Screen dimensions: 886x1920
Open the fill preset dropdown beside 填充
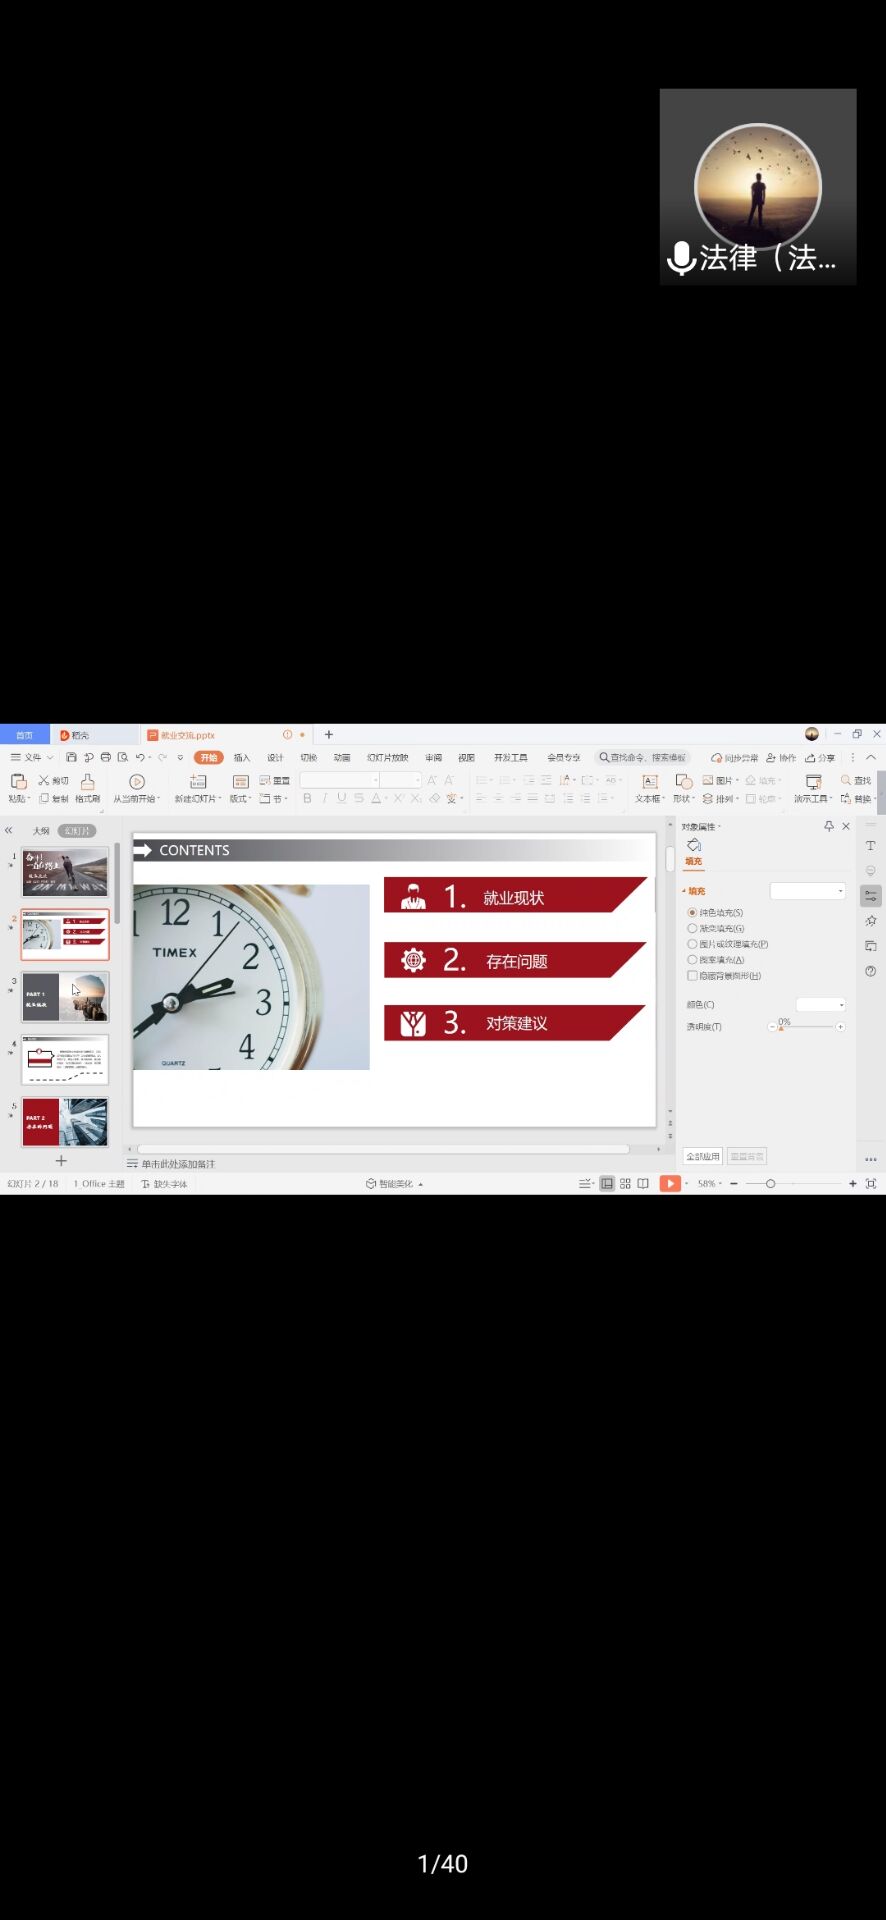point(808,891)
